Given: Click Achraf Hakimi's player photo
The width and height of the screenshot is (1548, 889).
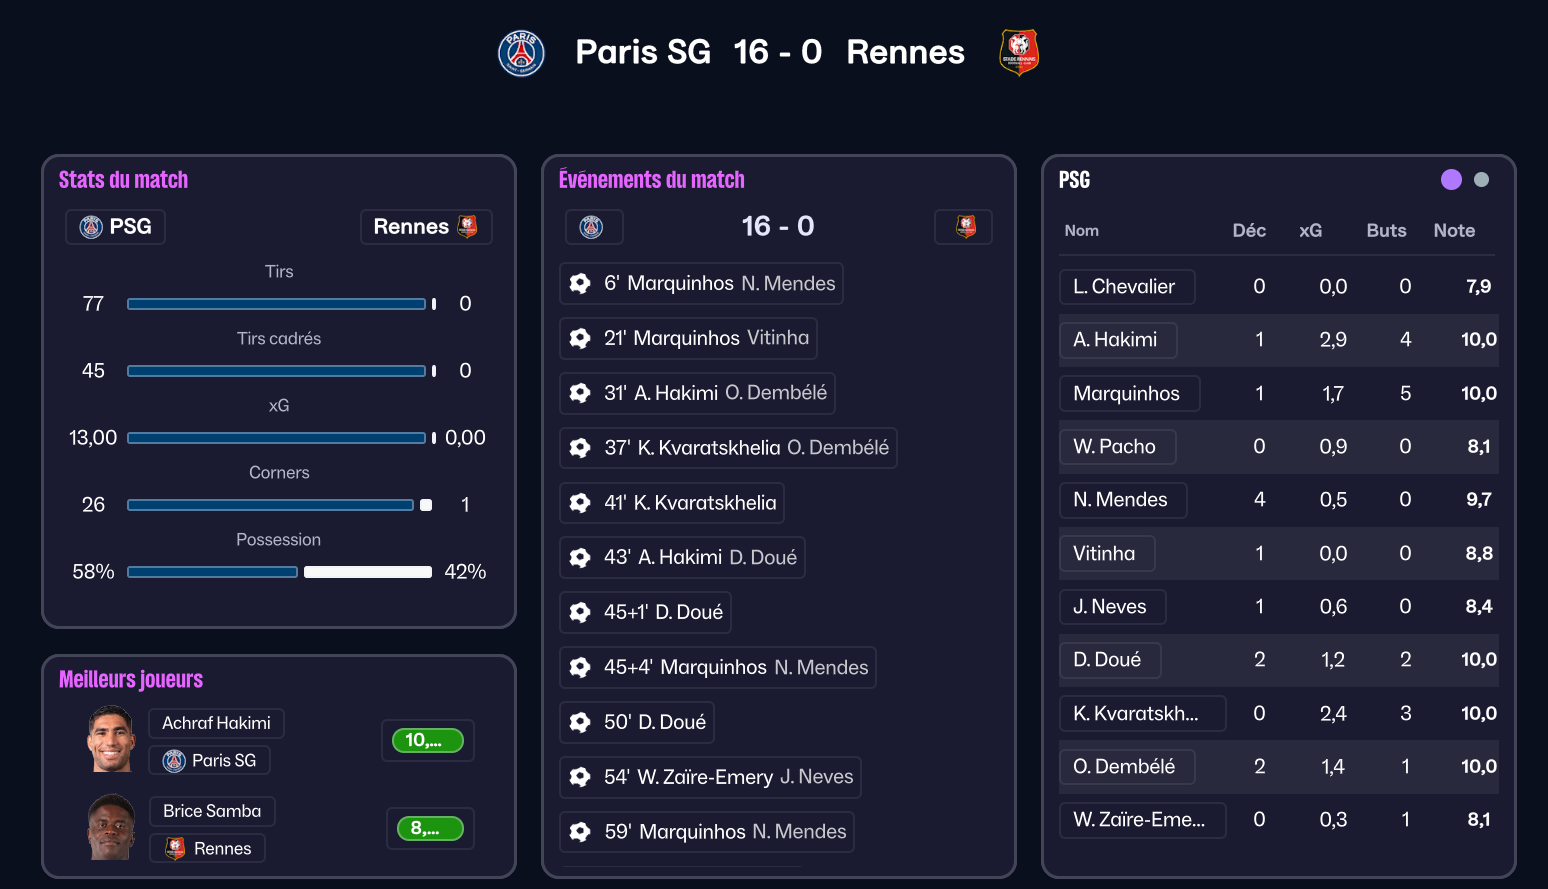Looking at the screenshot, I should 111,739.
